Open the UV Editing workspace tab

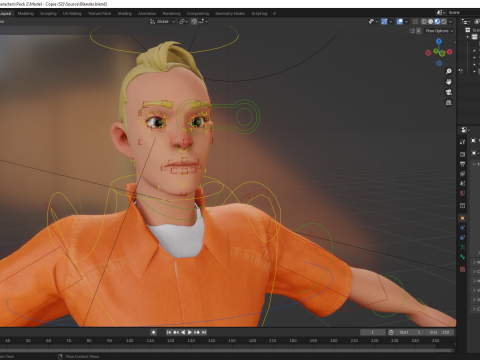click(72, 13)
